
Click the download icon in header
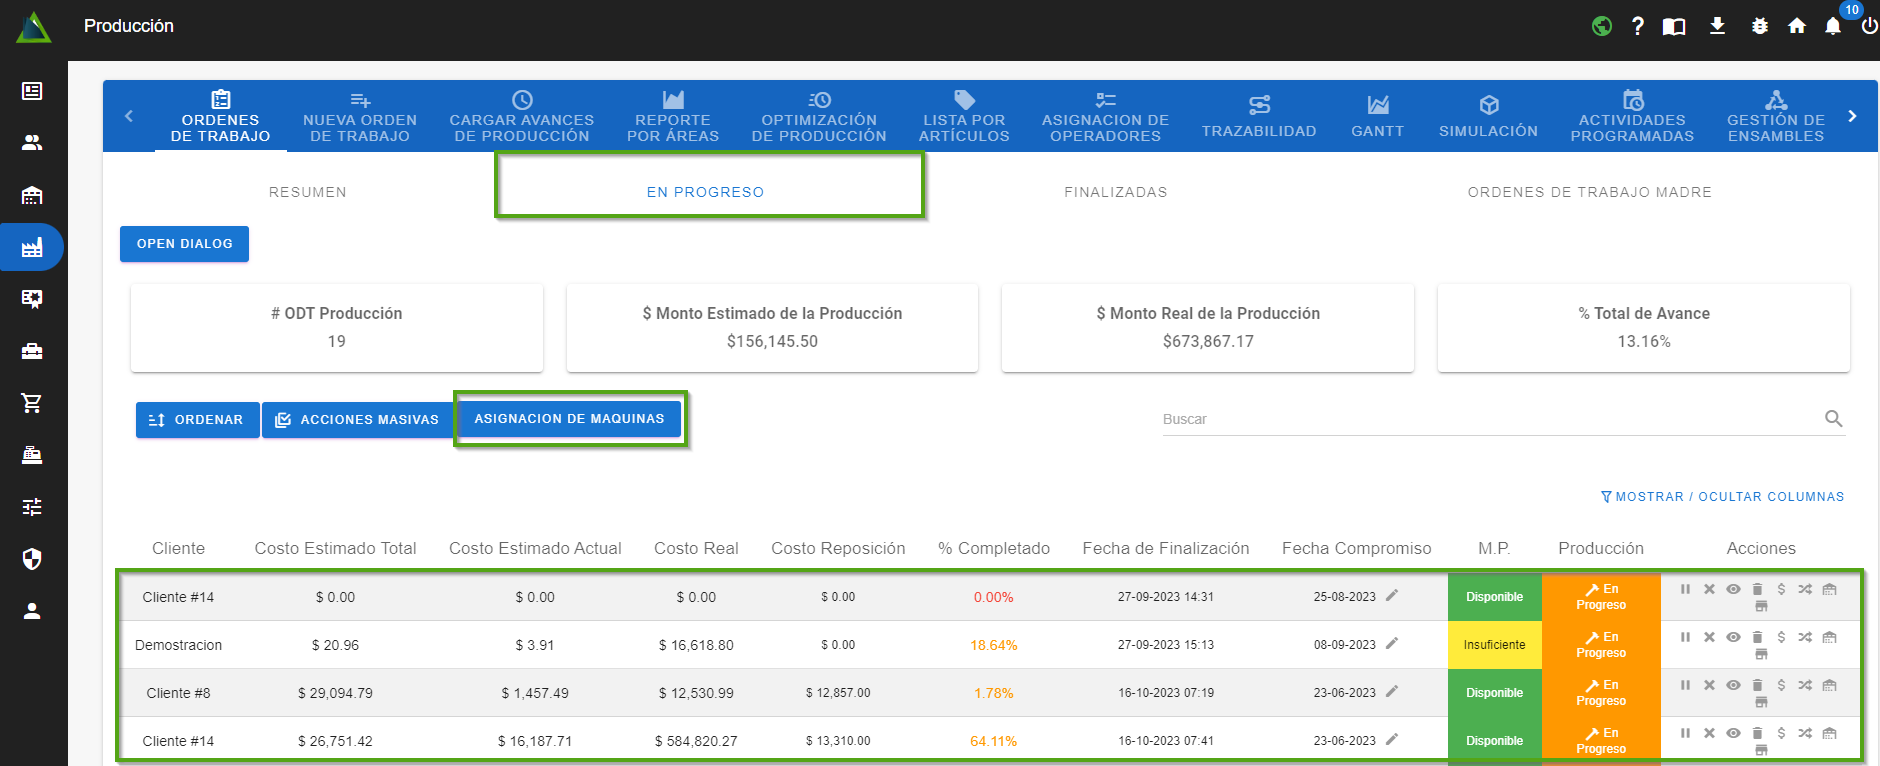[1717, 26]
